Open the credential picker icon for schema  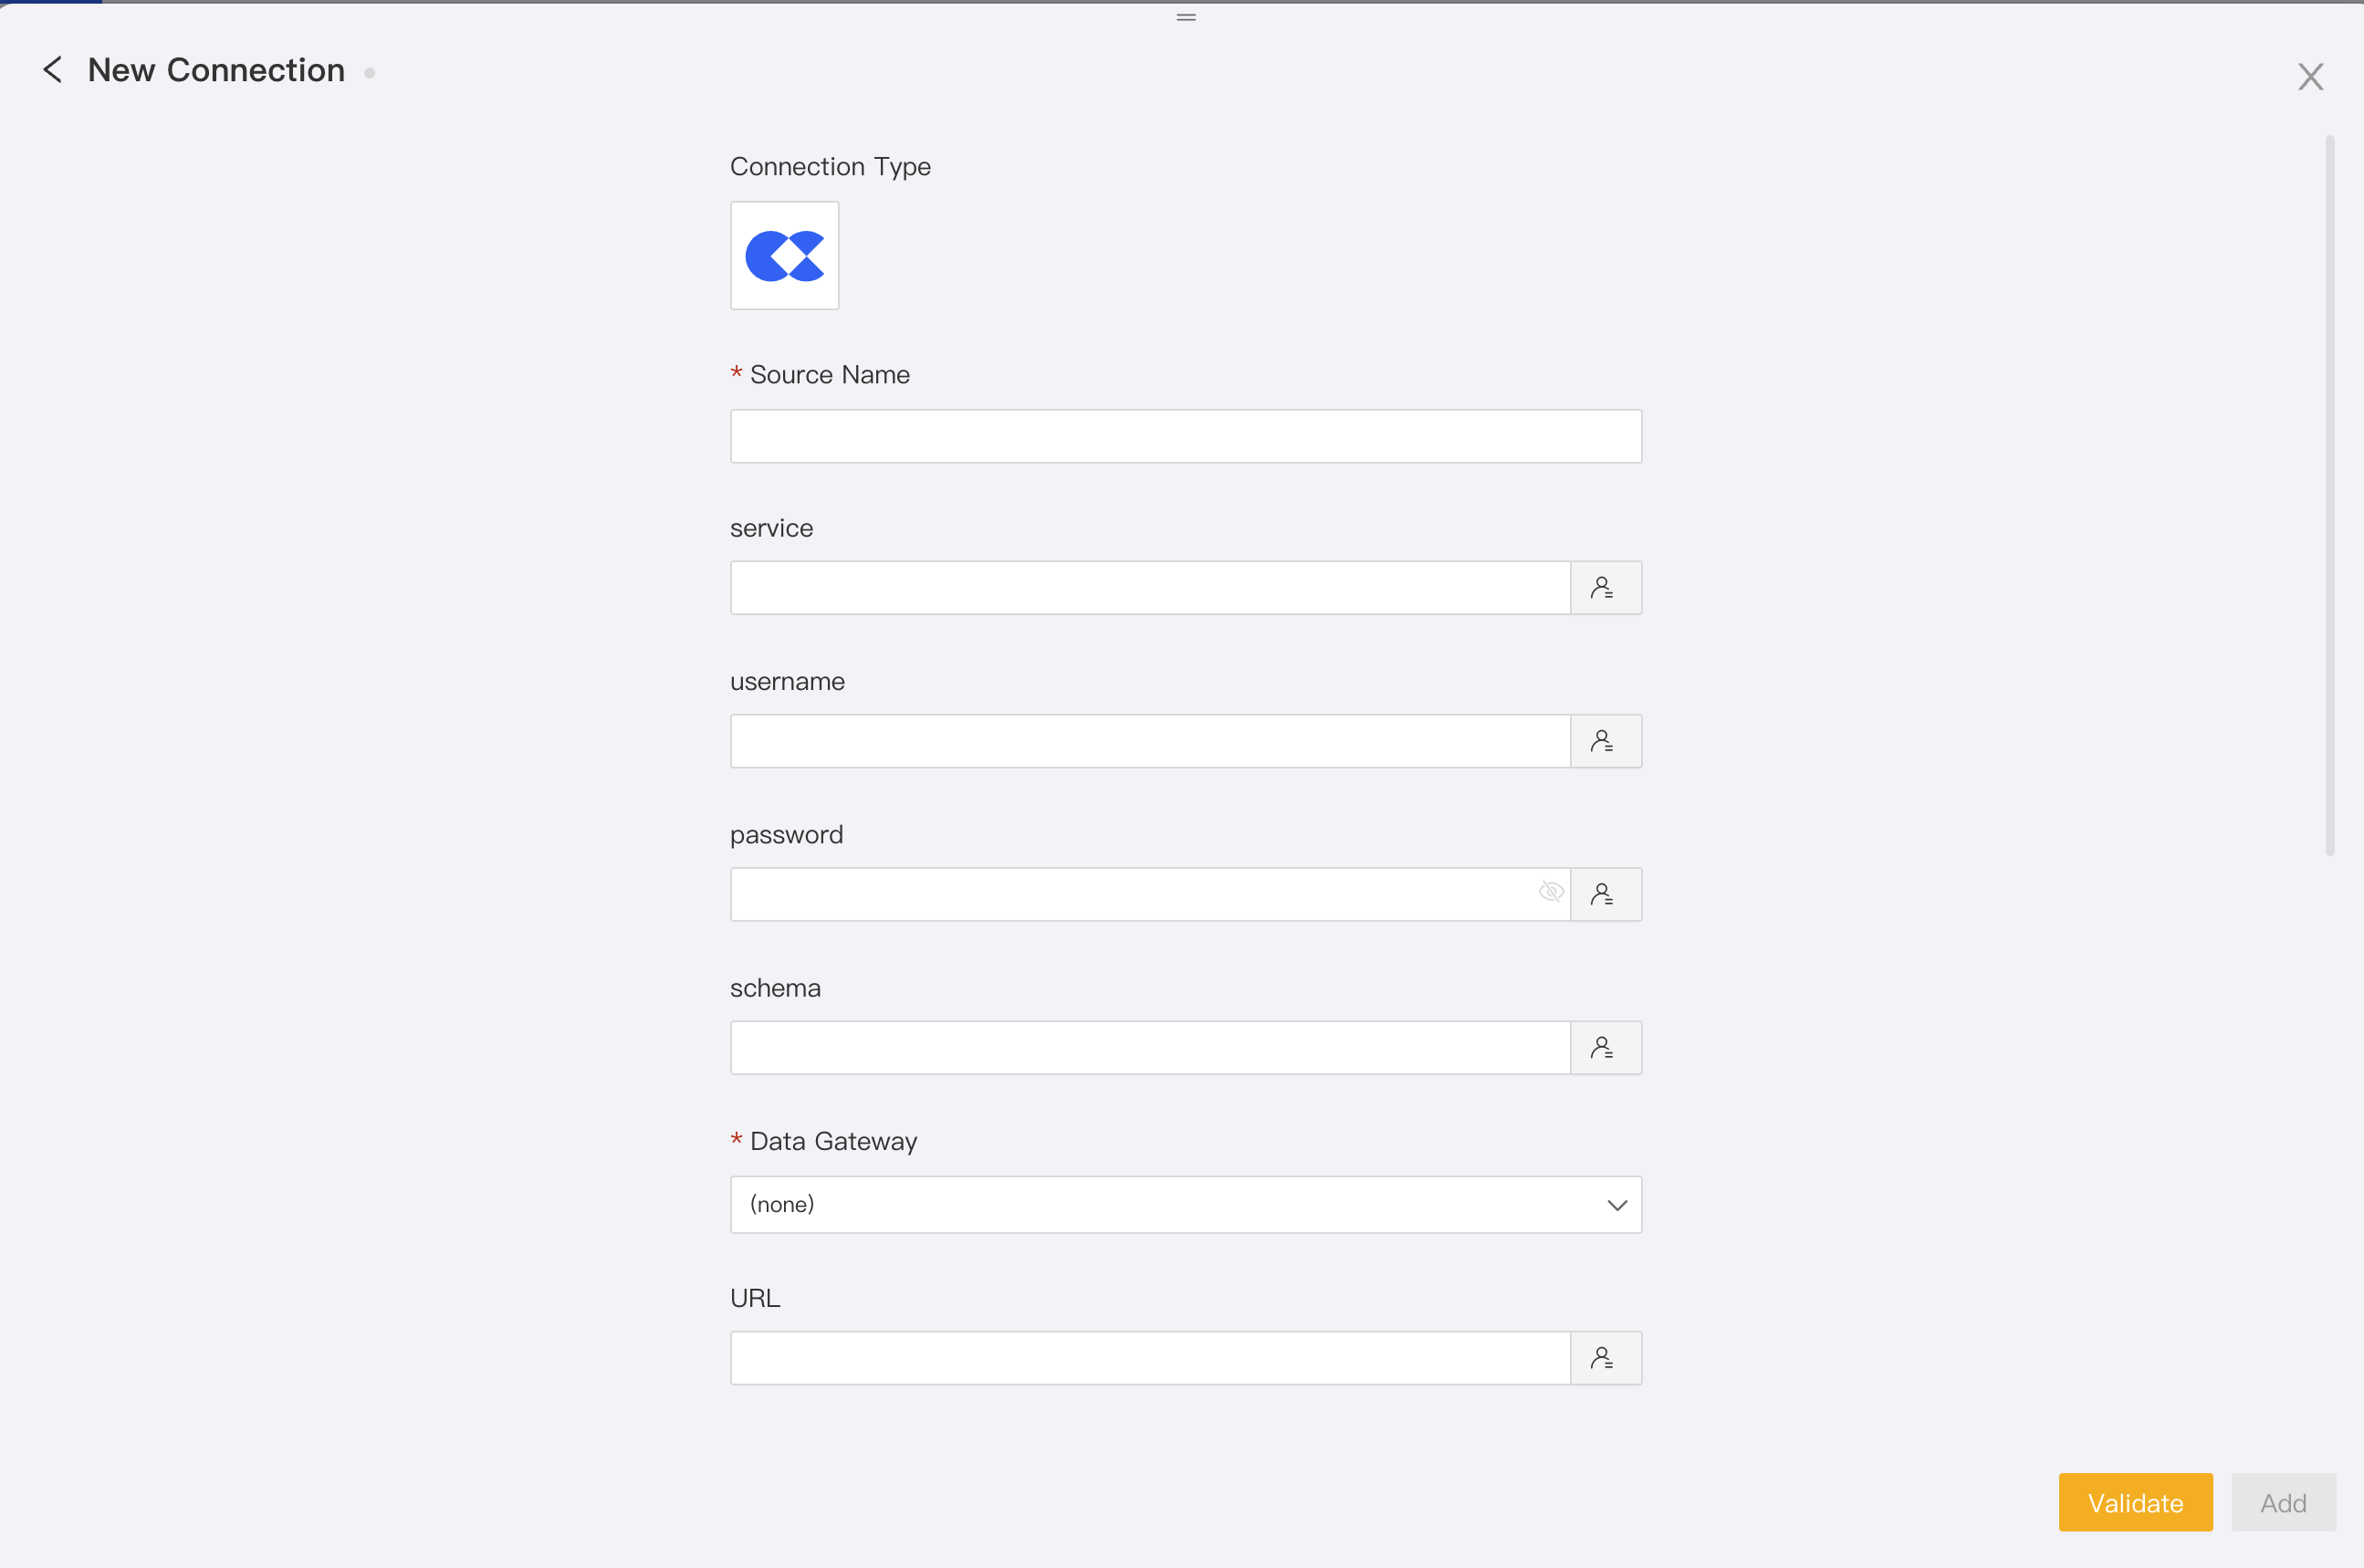(x=1604, y=1048)
